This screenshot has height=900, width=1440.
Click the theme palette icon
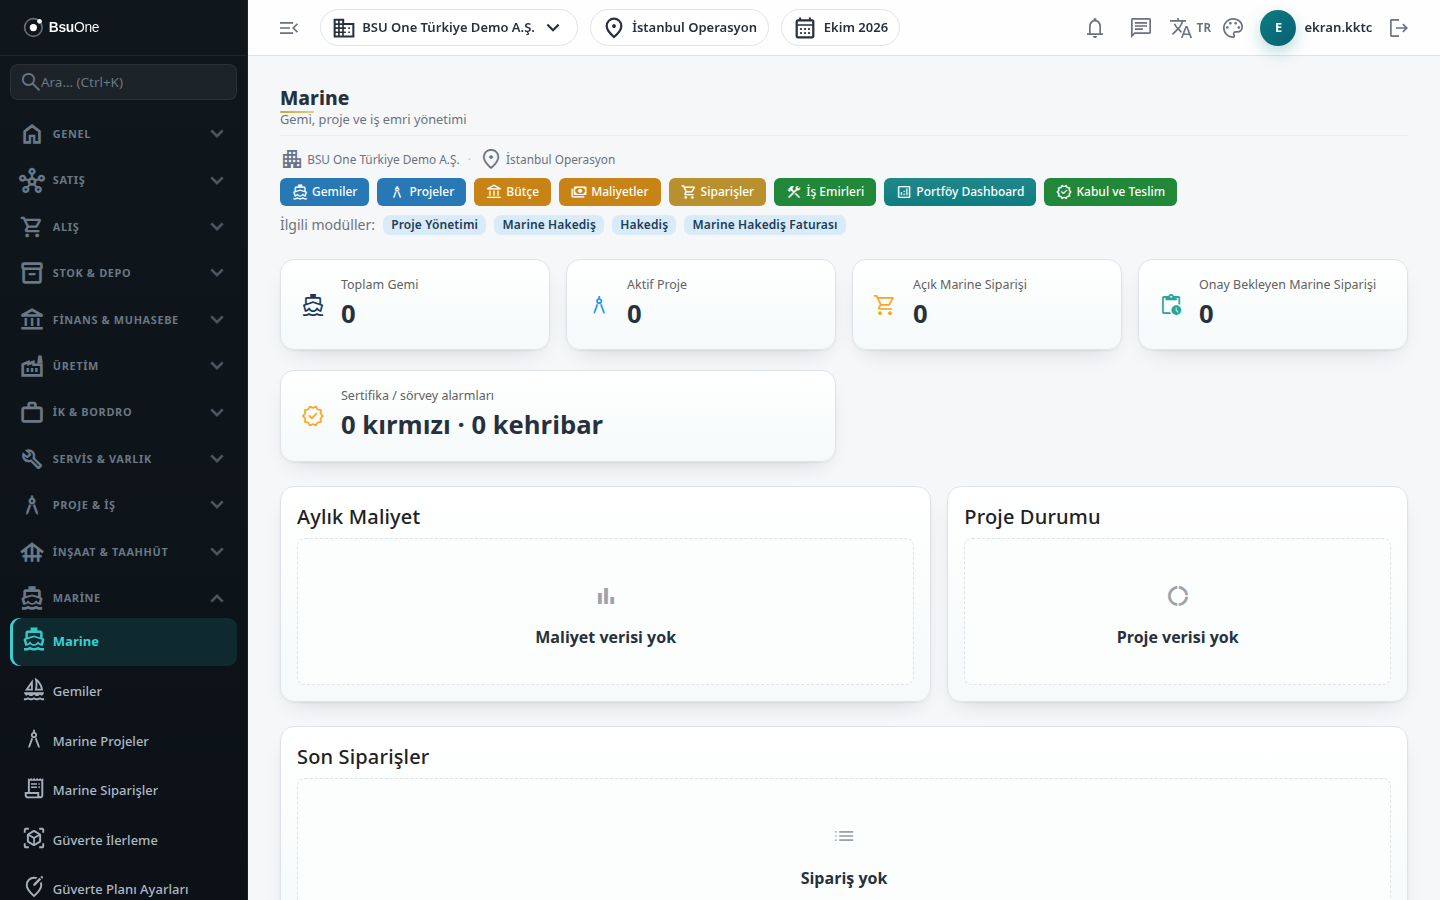[1233, 28]
